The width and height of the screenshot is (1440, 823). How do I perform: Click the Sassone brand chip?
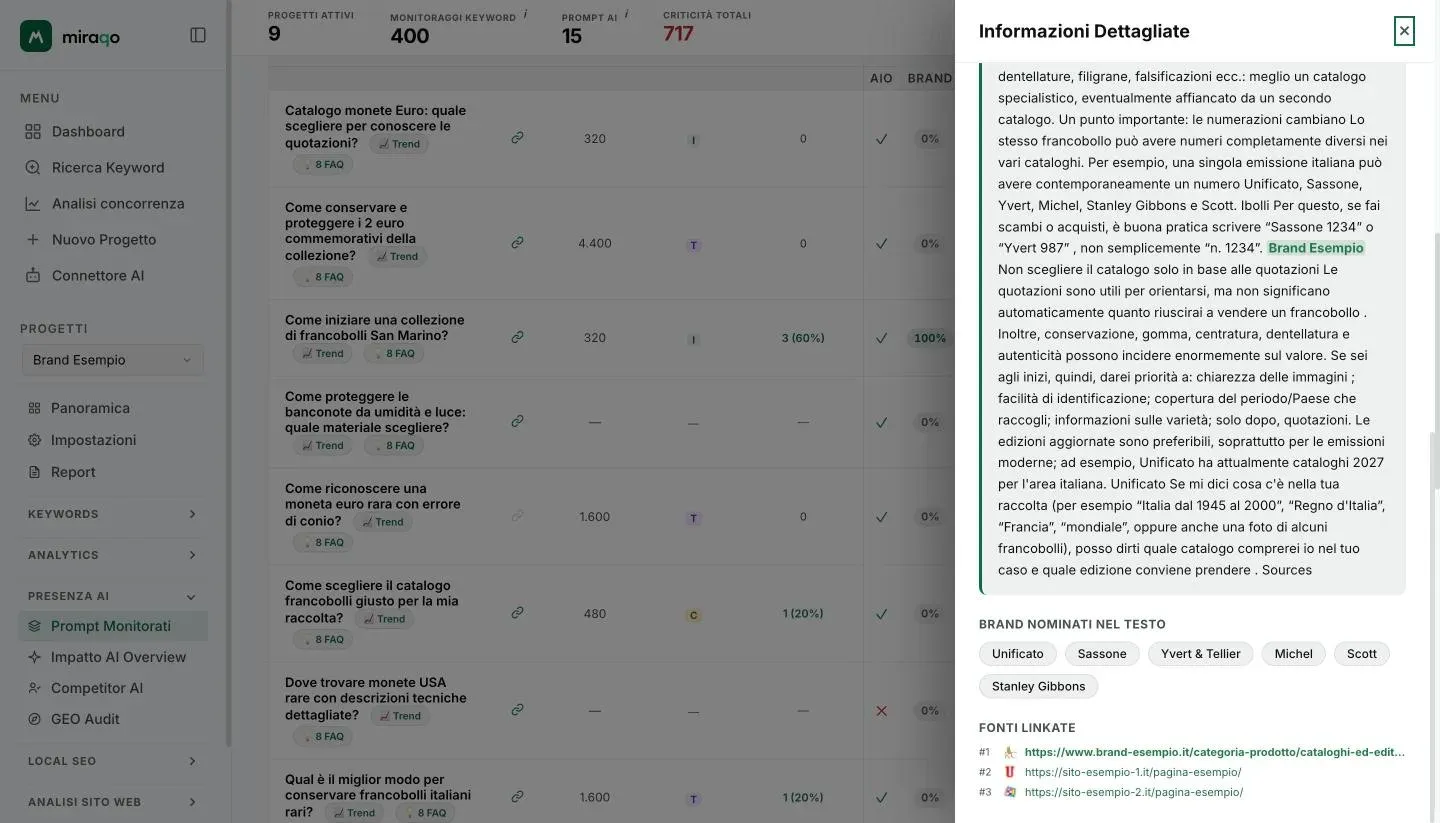click(1102, 654)
